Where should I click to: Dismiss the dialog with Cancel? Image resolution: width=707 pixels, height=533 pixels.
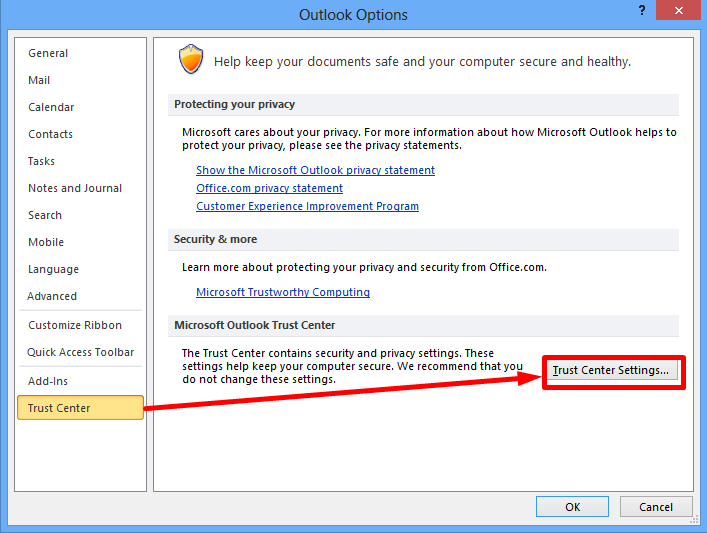pos(656,507)
